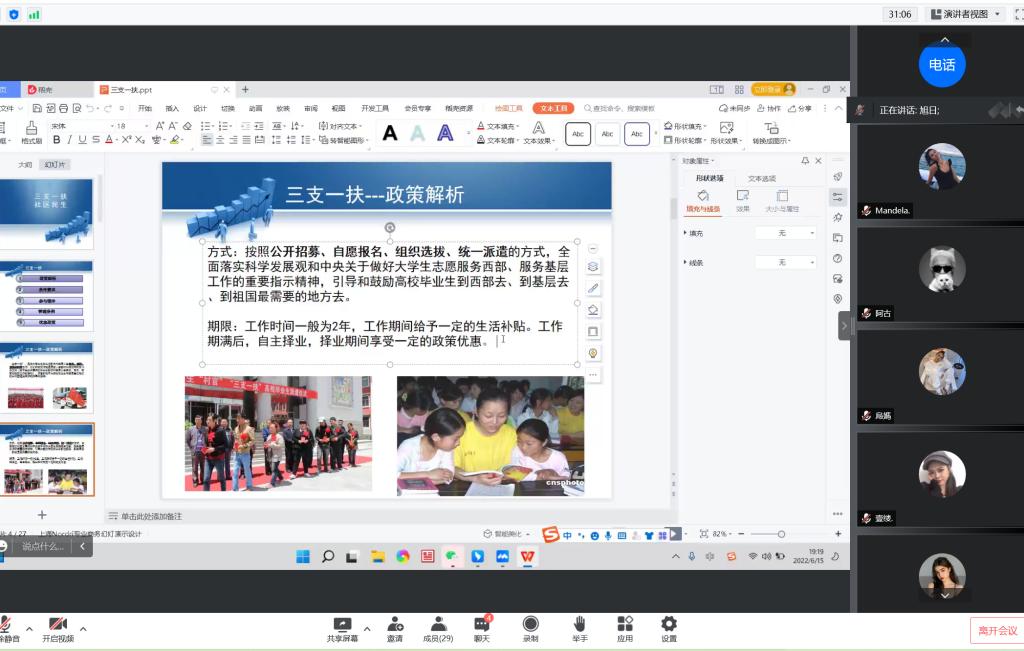The image size is (1024, 651).
Task: Click the lightbulb icon in floating toolbar
Action: tap(593, 353)
